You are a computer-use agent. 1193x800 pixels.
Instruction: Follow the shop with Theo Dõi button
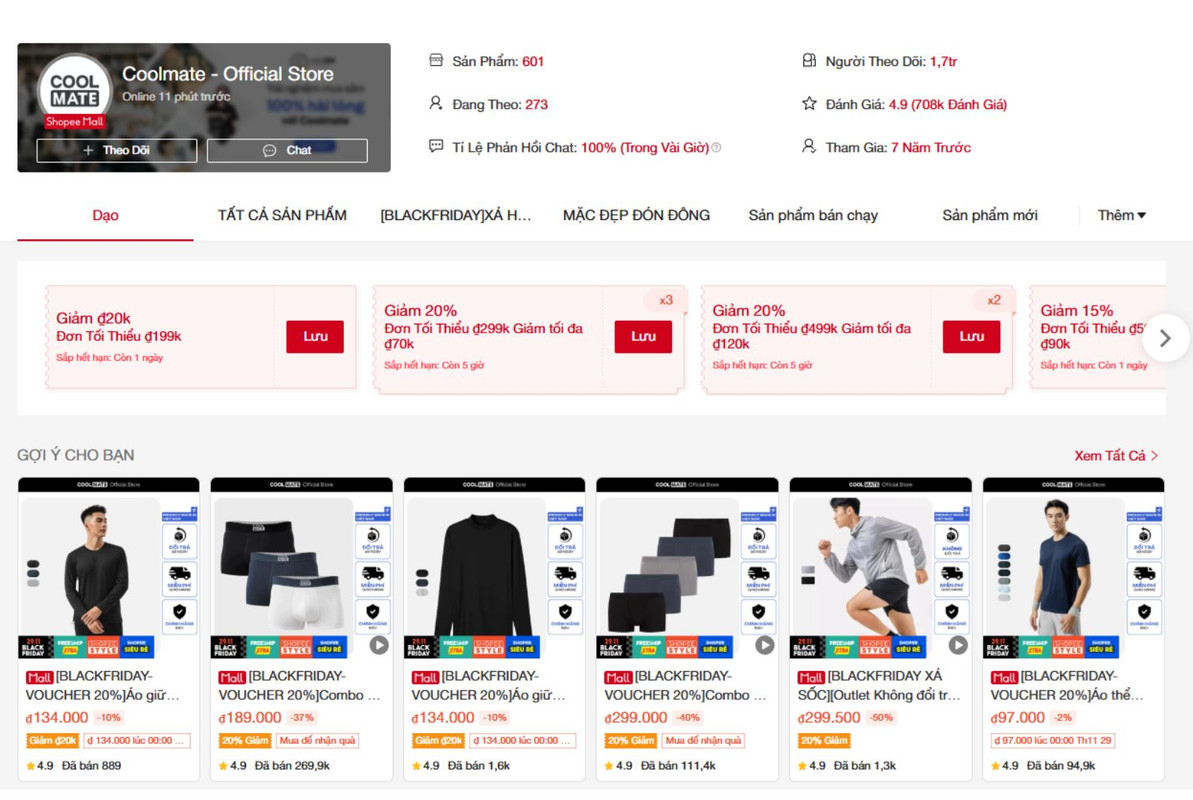(116, 151)
